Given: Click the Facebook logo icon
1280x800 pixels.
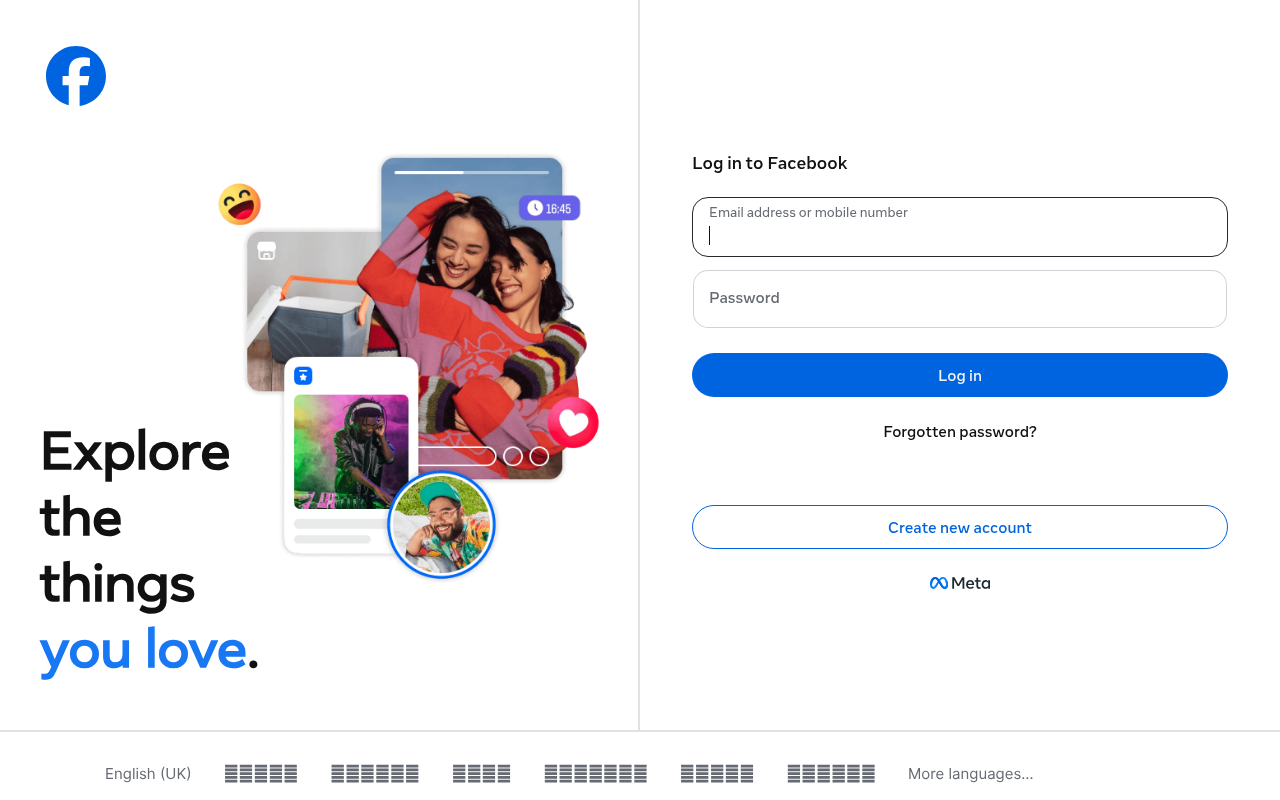Looking at the screenshot, I should [76, 76].
